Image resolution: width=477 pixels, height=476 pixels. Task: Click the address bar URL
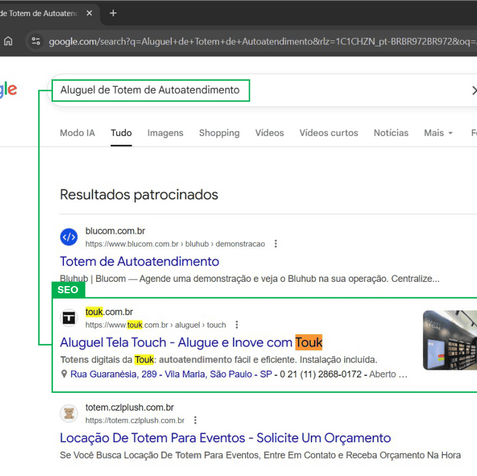coord(262,42)
